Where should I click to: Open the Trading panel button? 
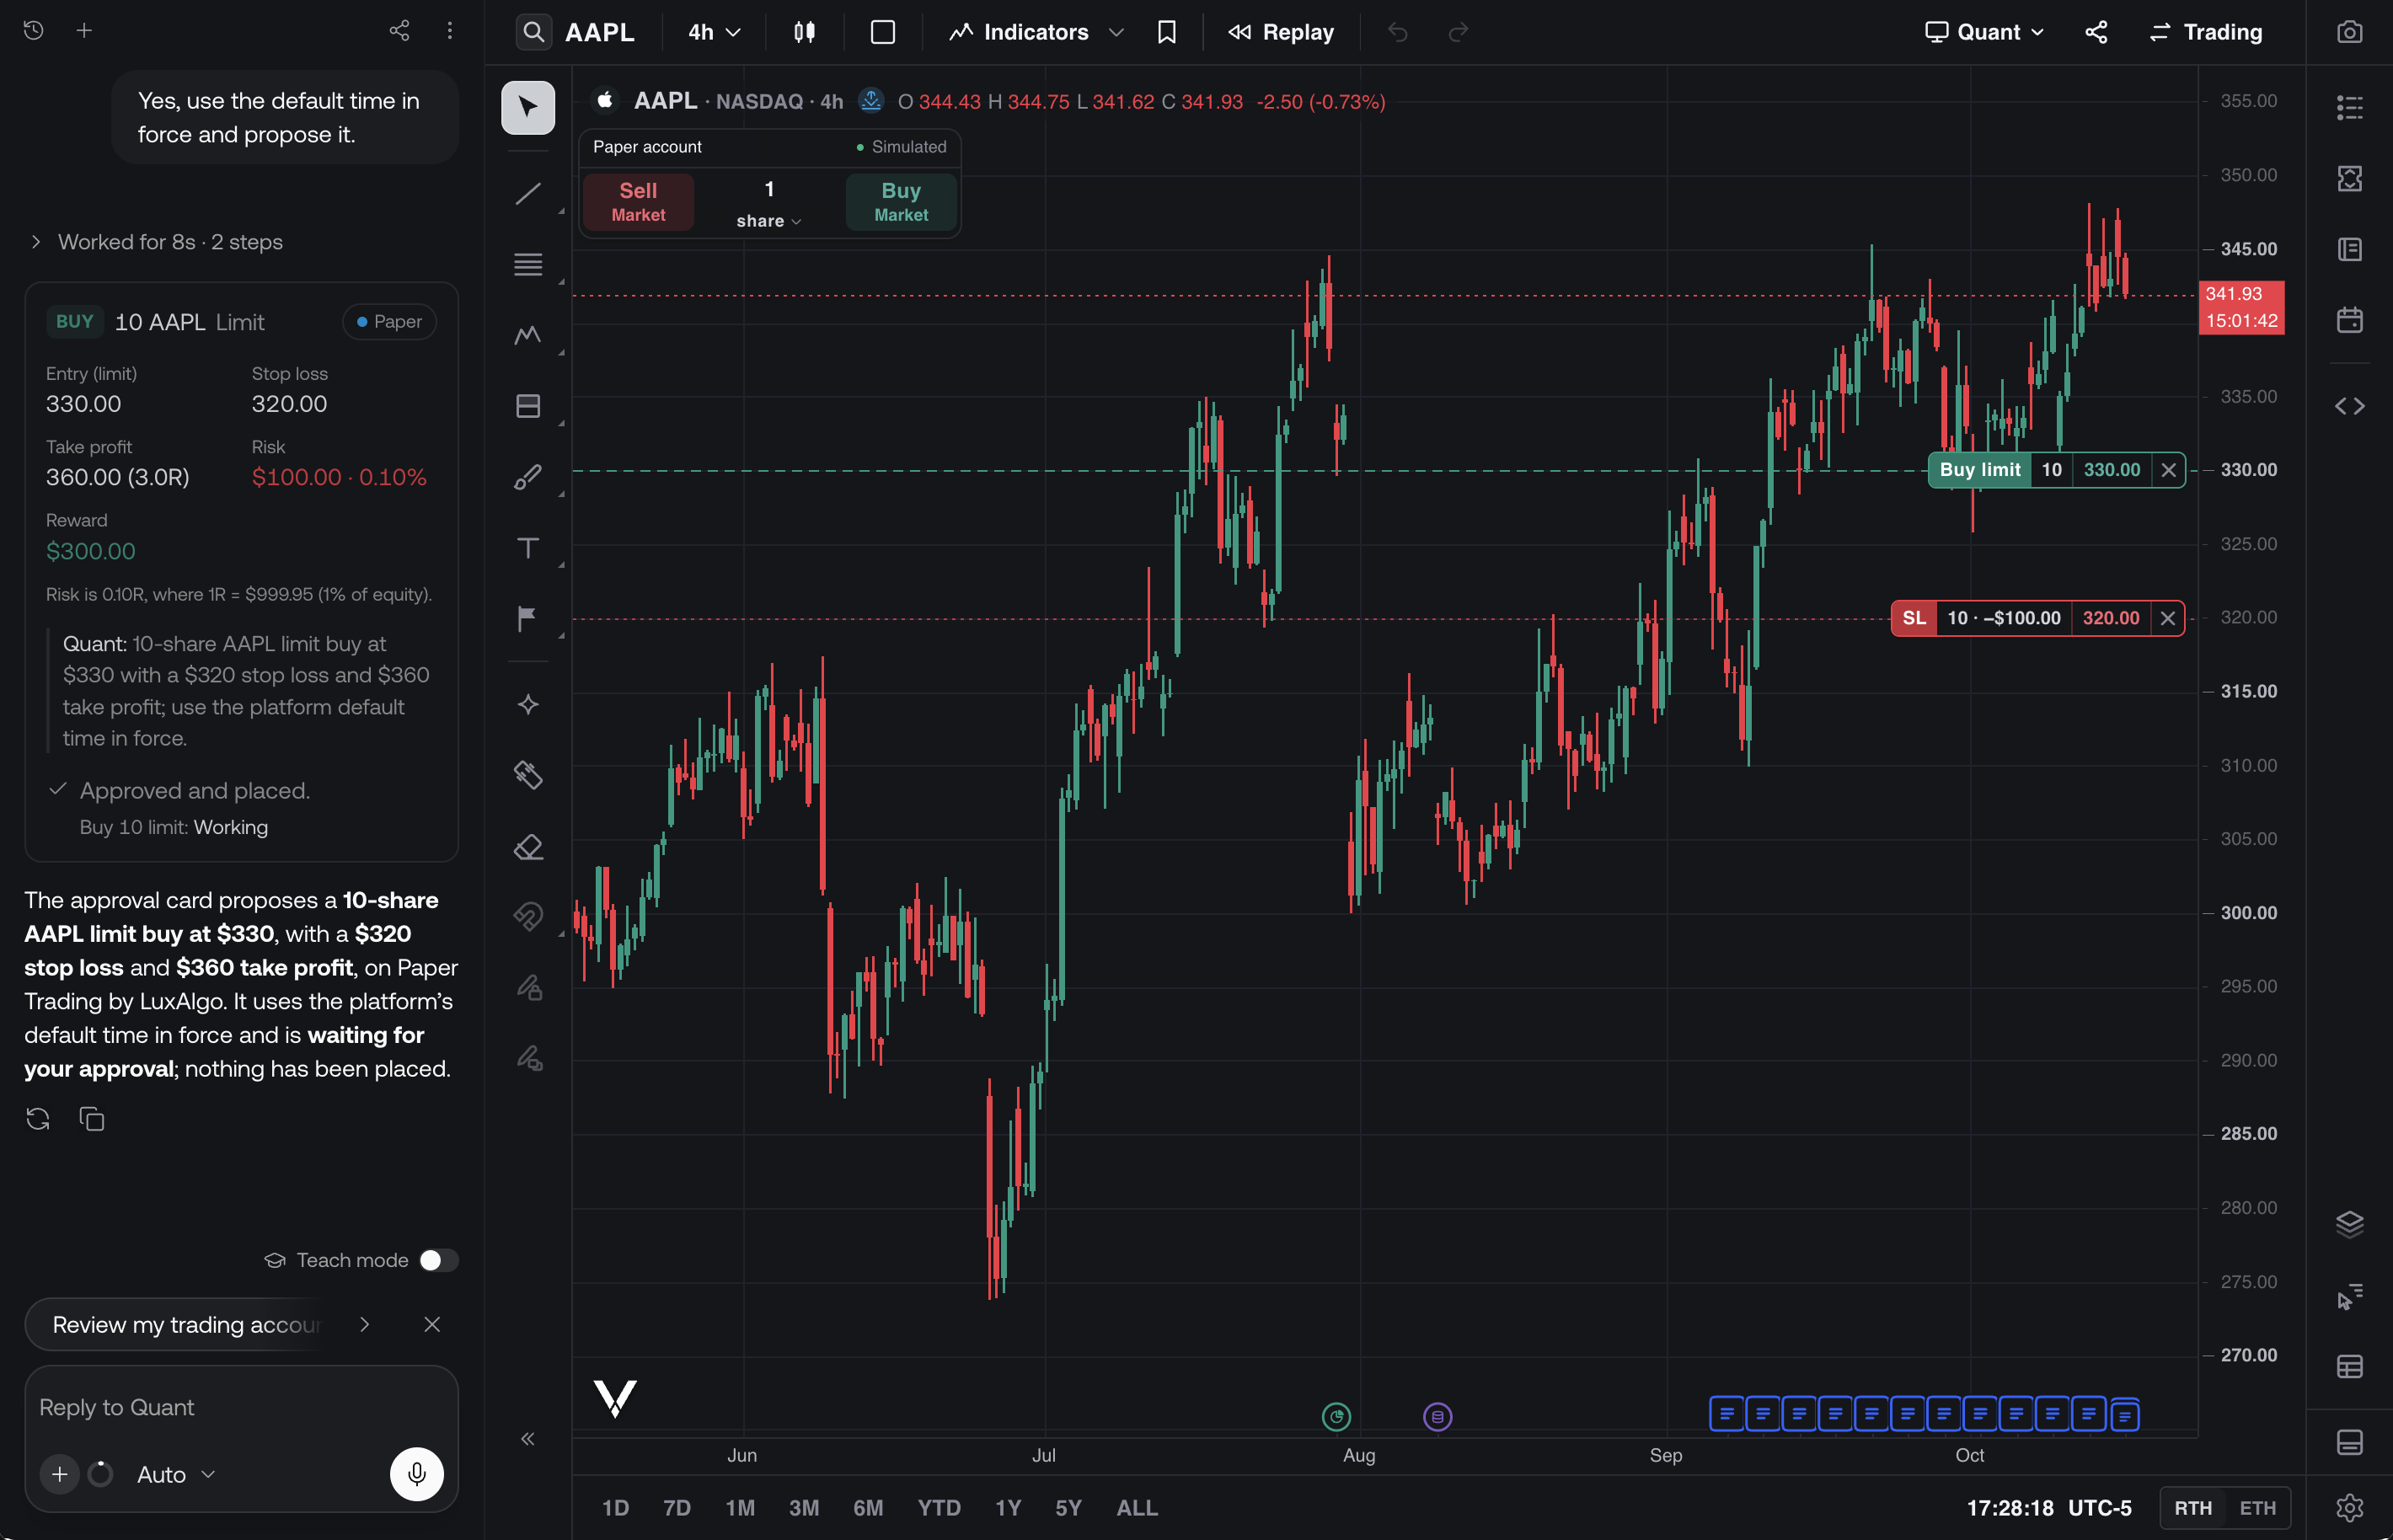(2205, 32)
